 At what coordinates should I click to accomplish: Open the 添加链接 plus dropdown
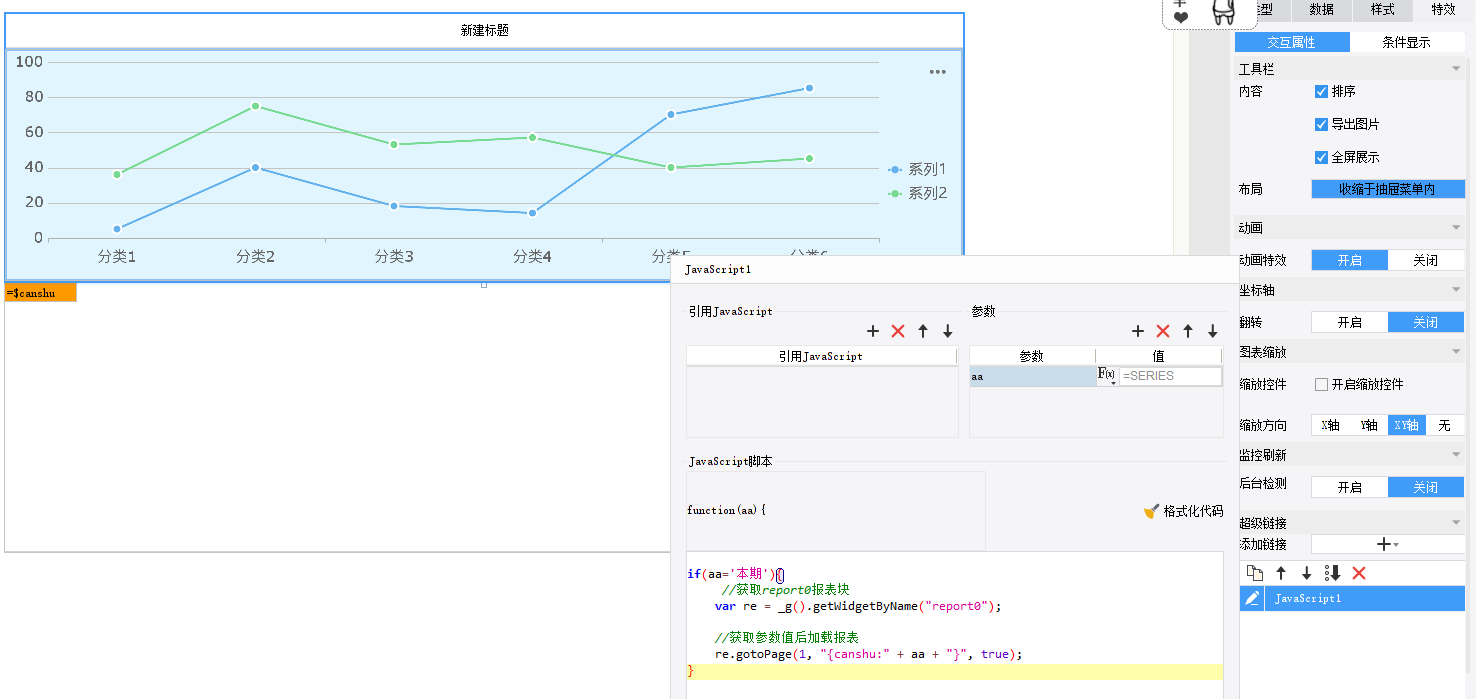(x=1387, y=544)
